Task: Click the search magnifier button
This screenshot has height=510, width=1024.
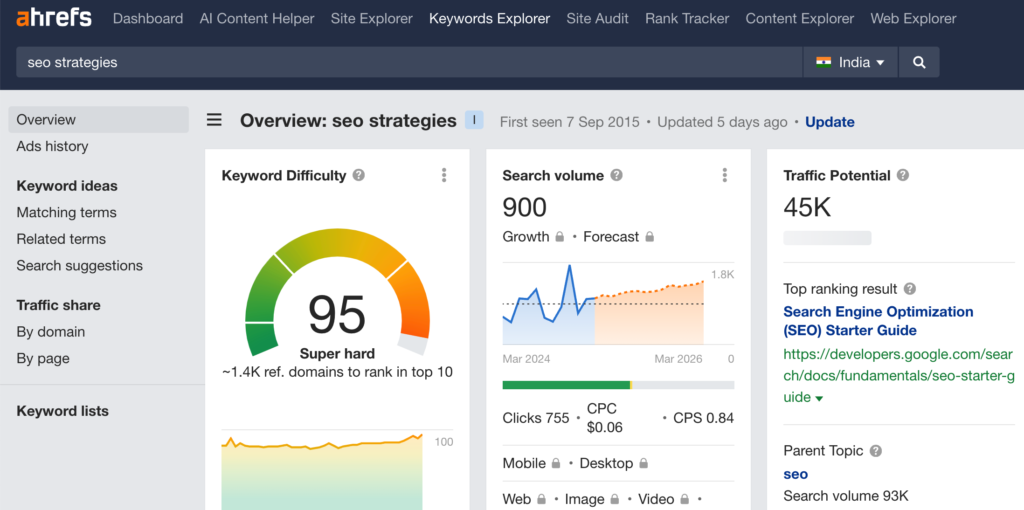Action: 919,62
